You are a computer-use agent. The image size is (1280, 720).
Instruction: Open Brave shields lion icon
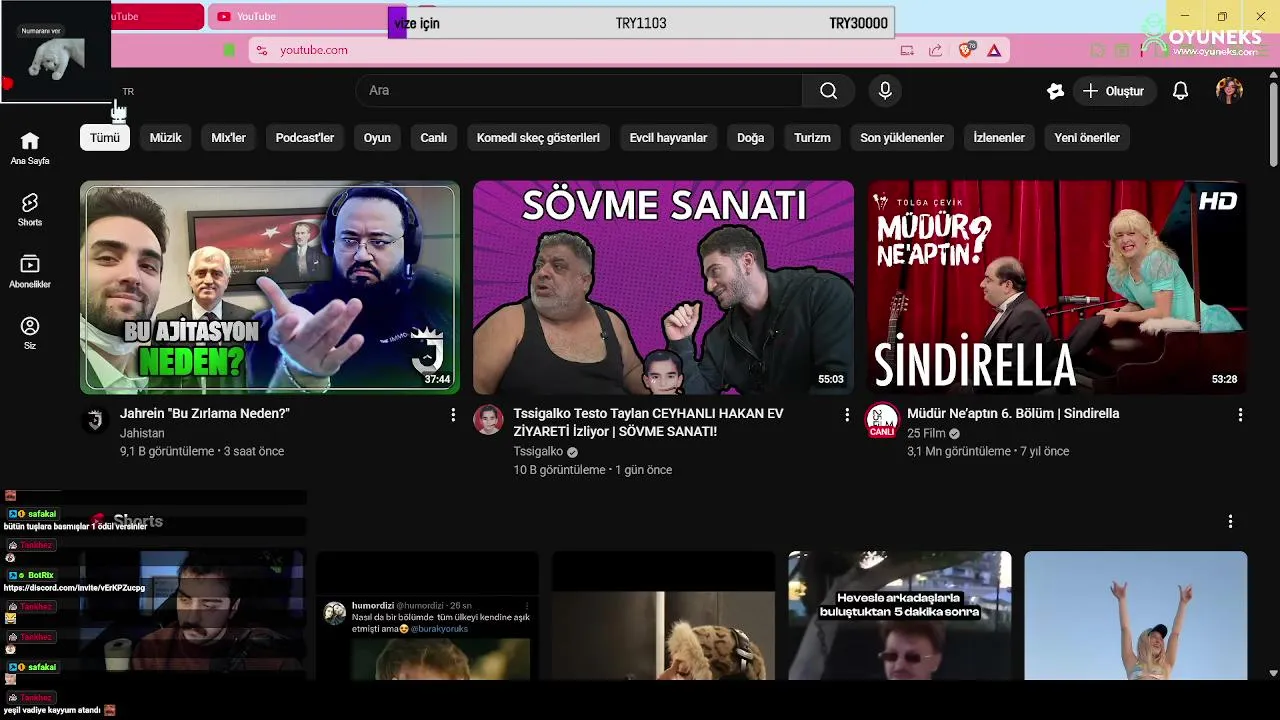click(966, 50)
